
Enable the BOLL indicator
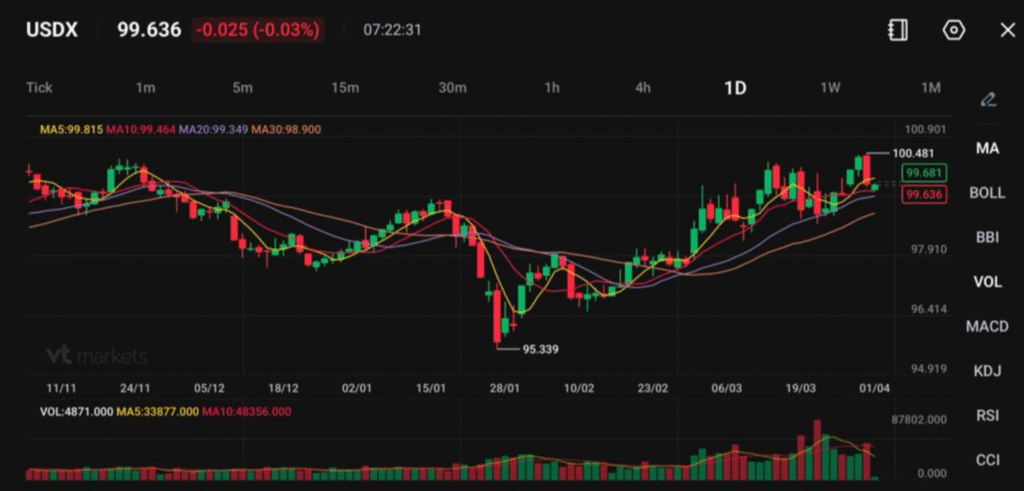point(987,193)
